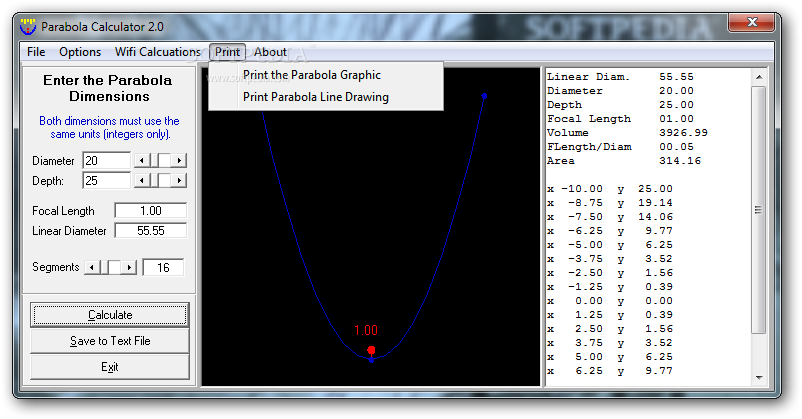The height and width of the screenshot is (419, 802).
Task: Click the Diameter slider thumb
Action: pyautogui.click(x=164, y=161)
